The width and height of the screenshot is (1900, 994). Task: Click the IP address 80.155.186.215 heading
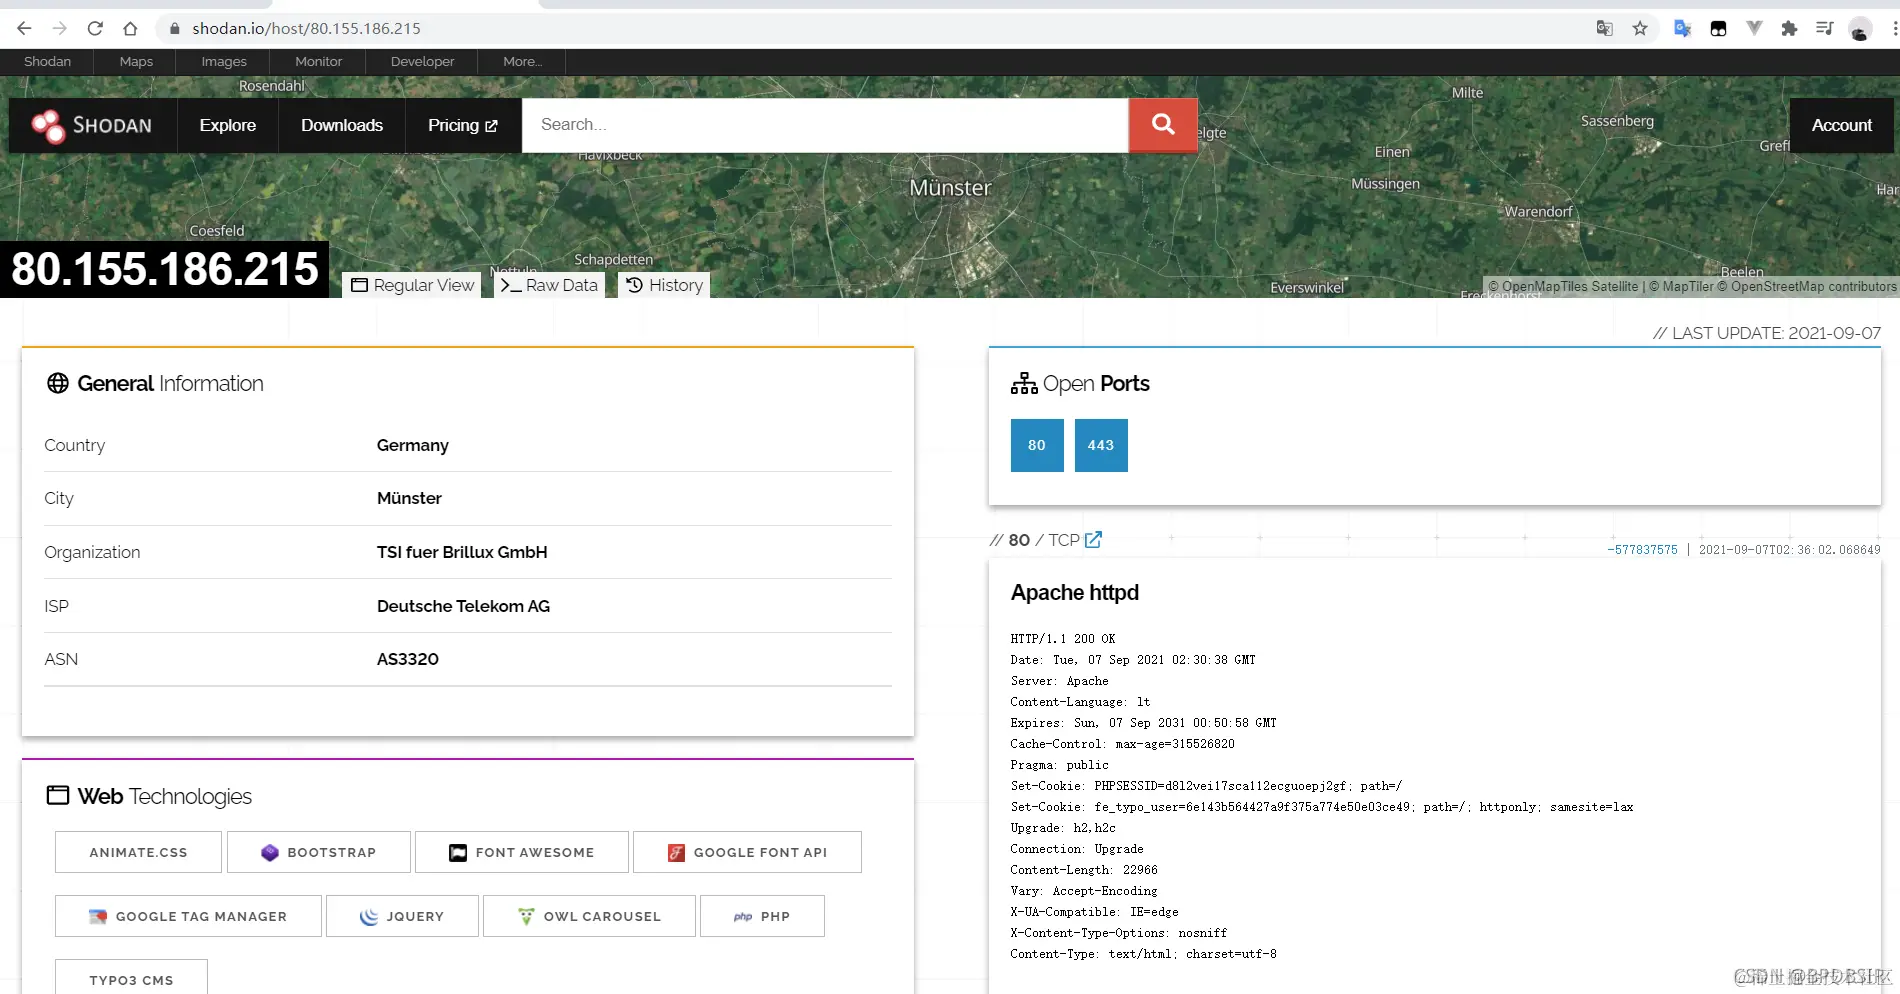coord(165,269)
